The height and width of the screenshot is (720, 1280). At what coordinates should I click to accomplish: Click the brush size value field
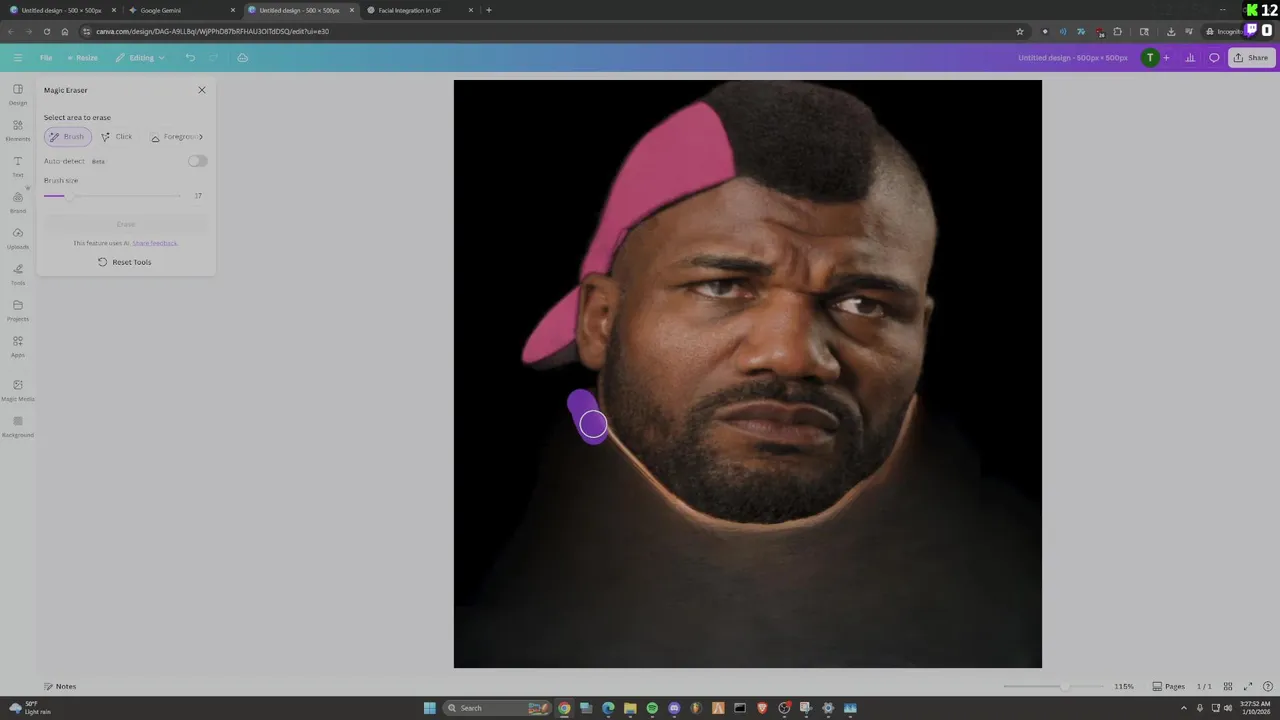click(198, 196)
